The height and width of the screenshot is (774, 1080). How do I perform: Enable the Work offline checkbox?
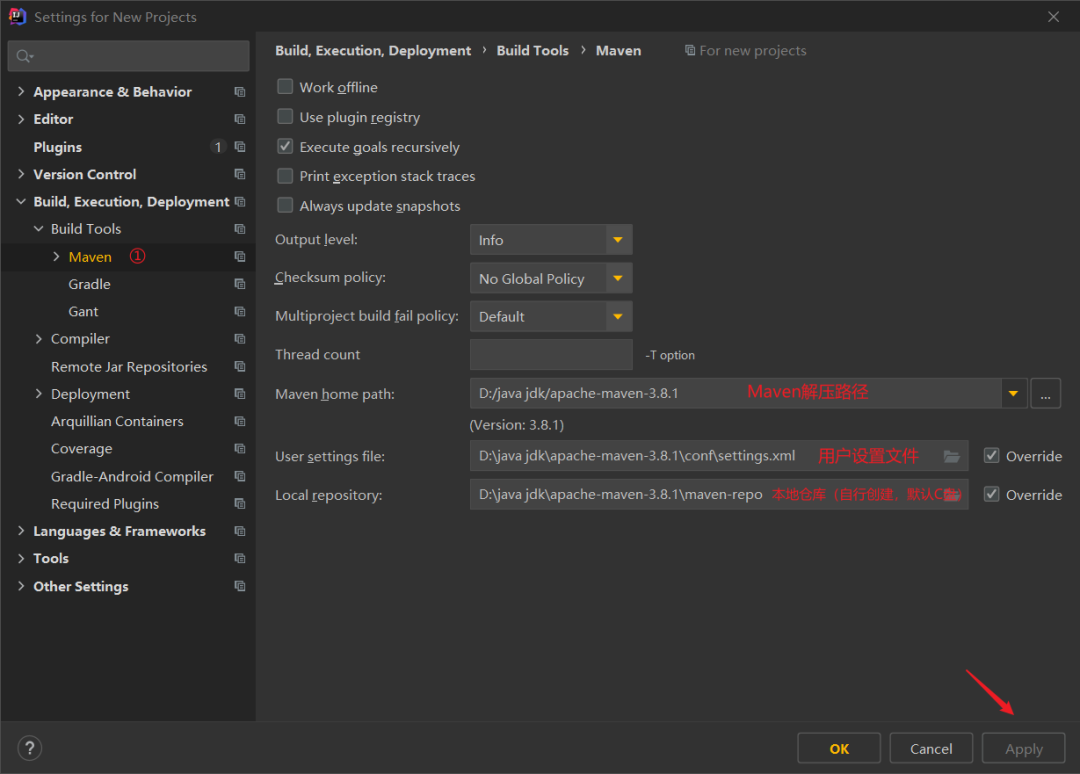(284, 87)
